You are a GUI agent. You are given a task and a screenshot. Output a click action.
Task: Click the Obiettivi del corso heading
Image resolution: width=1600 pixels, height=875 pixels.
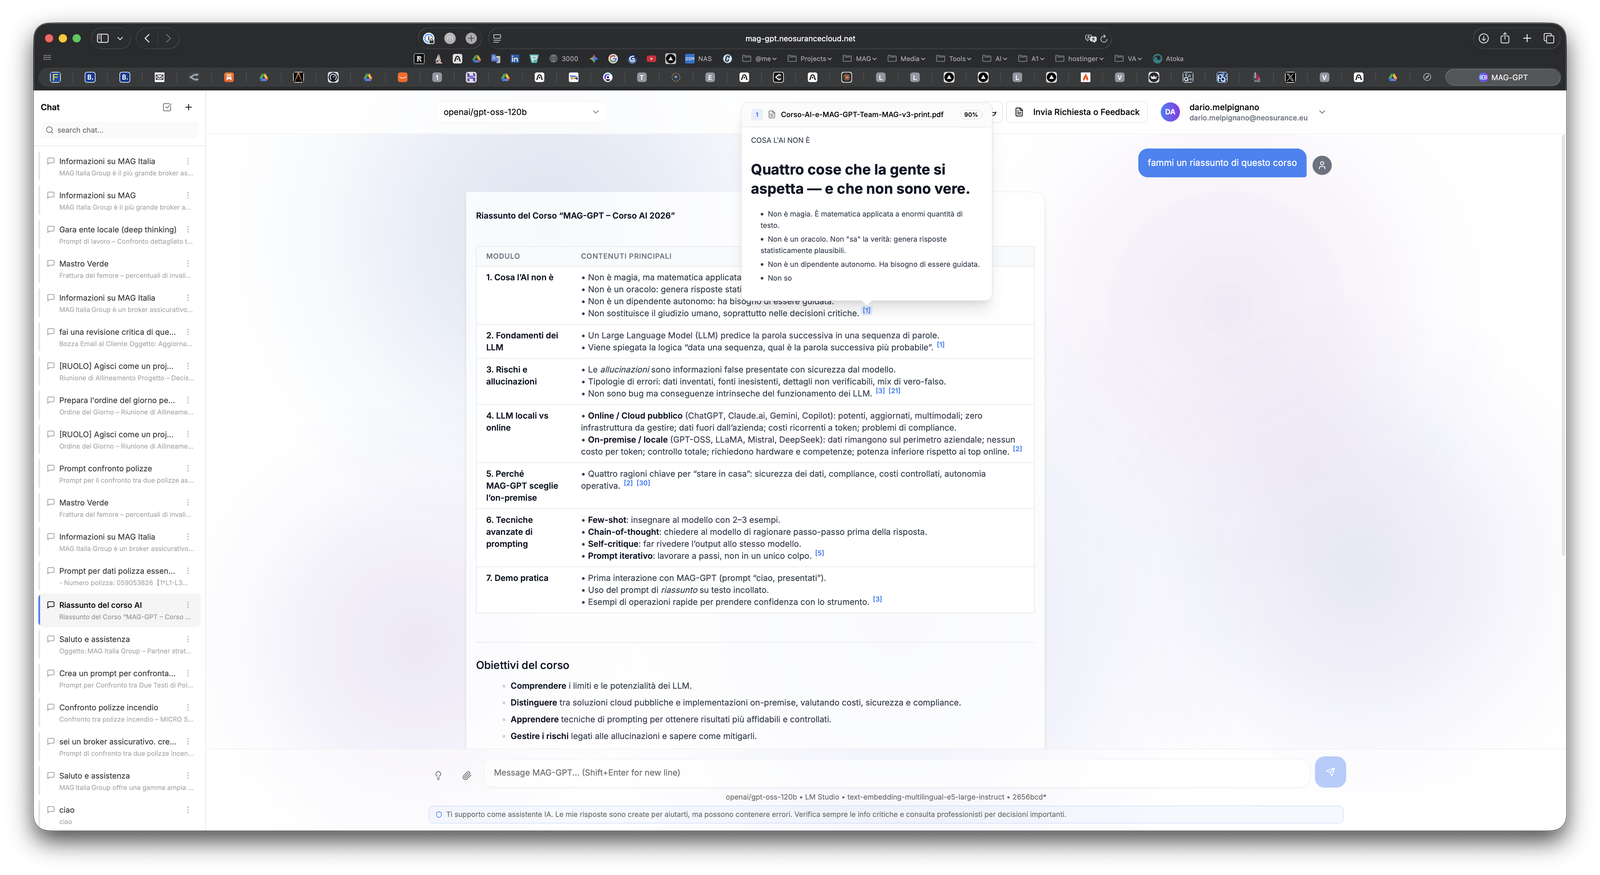[x=522, y=665]
